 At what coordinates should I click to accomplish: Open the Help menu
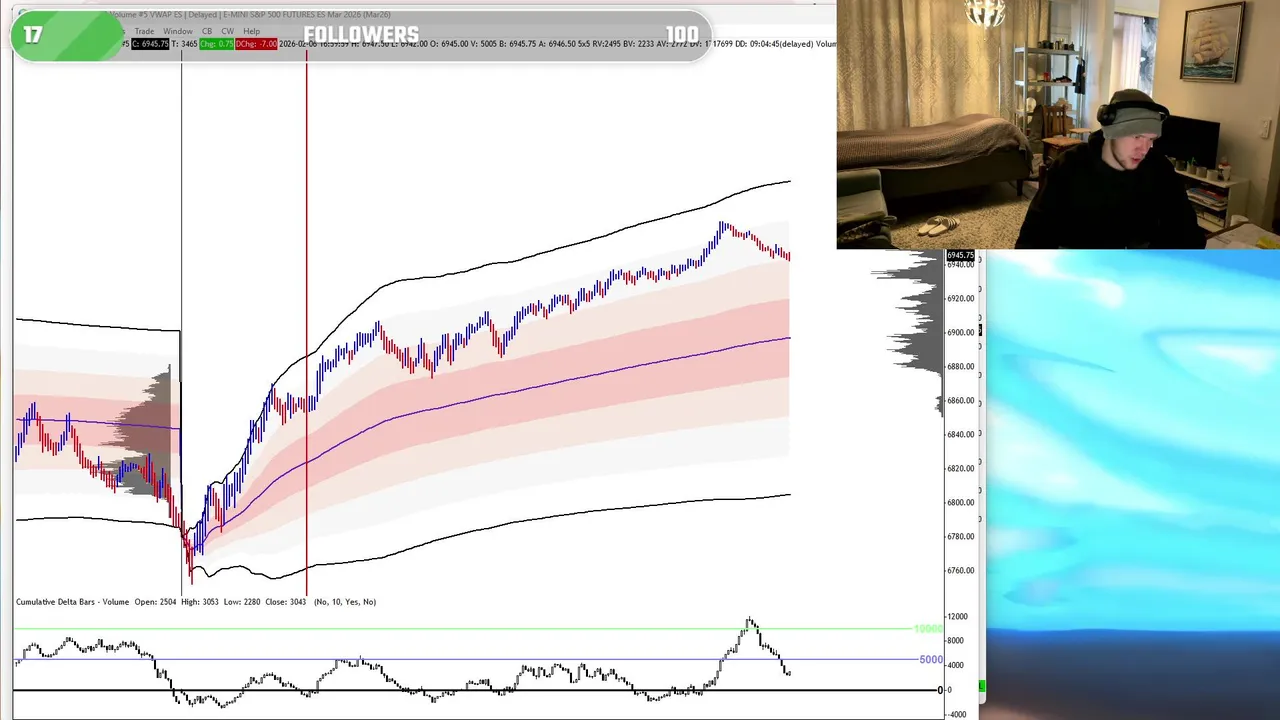pos(251,31)
